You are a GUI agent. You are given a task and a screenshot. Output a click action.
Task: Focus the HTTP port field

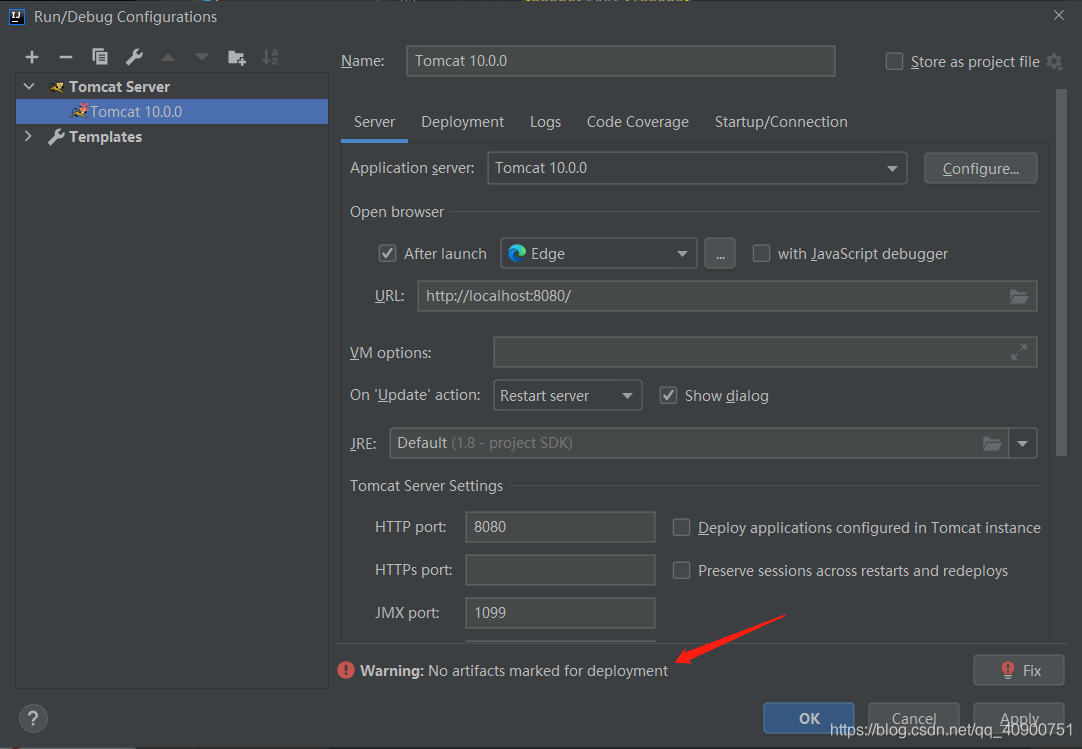pos(560,527)
